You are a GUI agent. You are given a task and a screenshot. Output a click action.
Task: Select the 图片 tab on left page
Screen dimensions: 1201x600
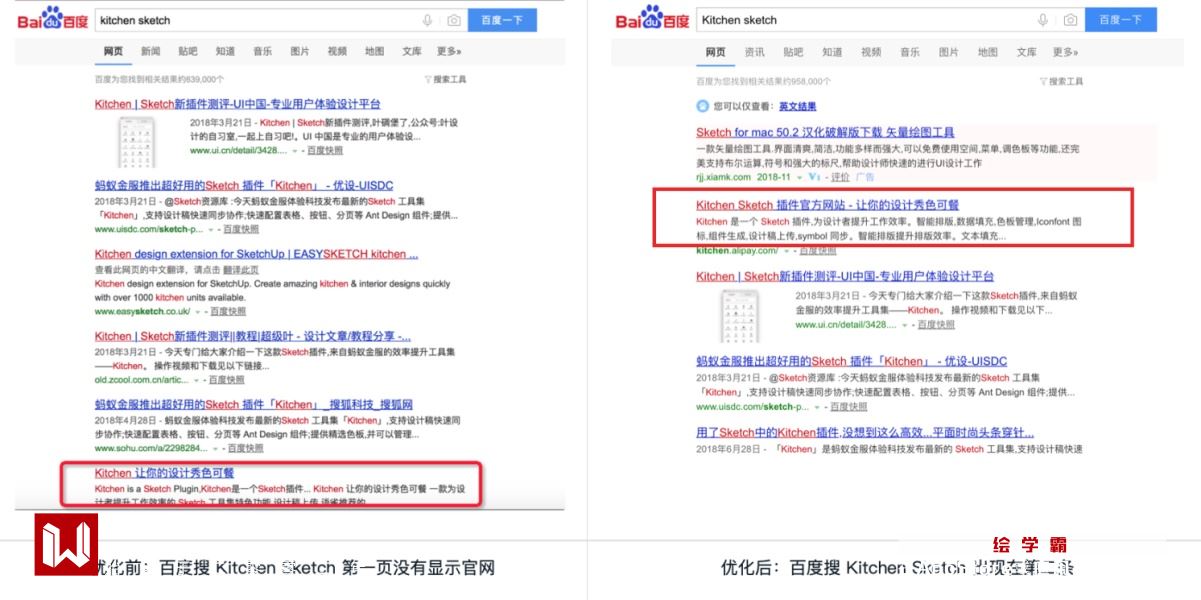coord(300,51)
